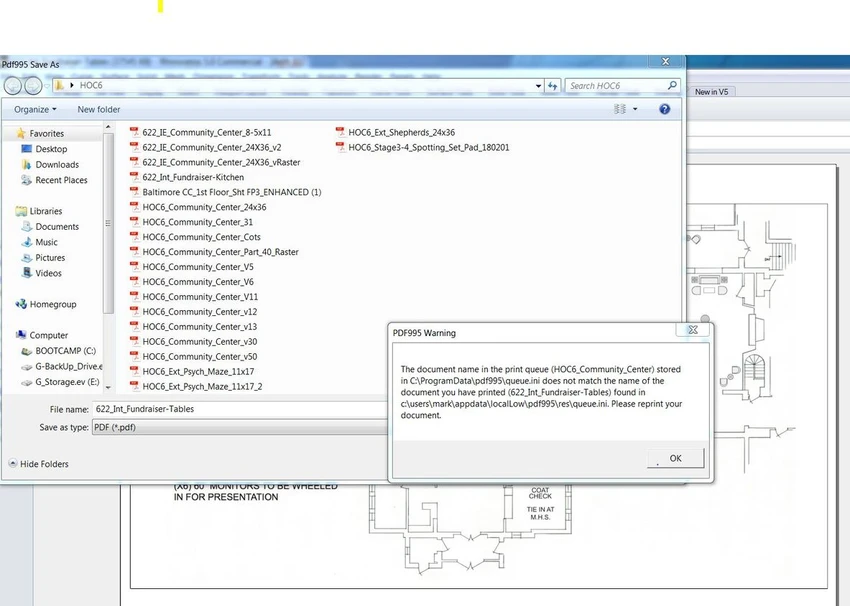The height and width of the screenshot is (606, 850).
Task: Select file HOC6_Community_Center_Cots
Action: 201,237
